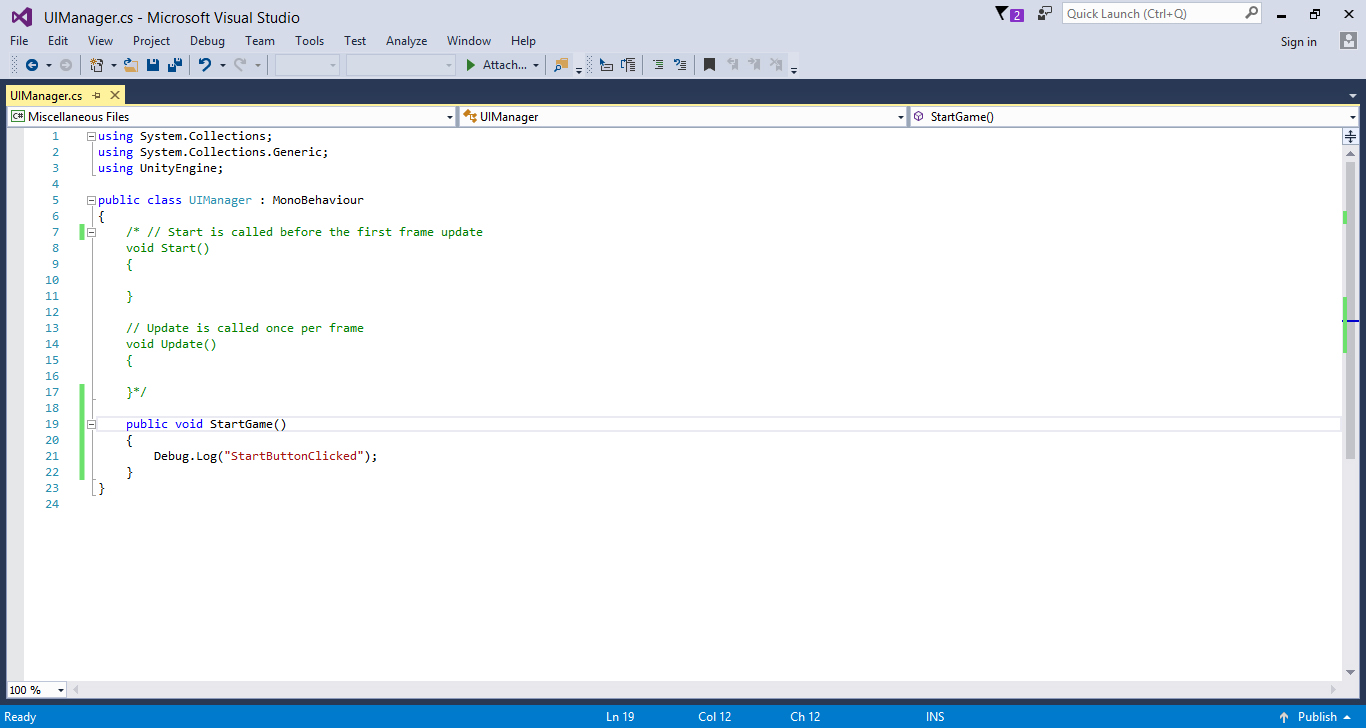Viewport: 1366px width, 728px height.
Task: Undo the last edit with toolbar icon
Action: (205, 65)
